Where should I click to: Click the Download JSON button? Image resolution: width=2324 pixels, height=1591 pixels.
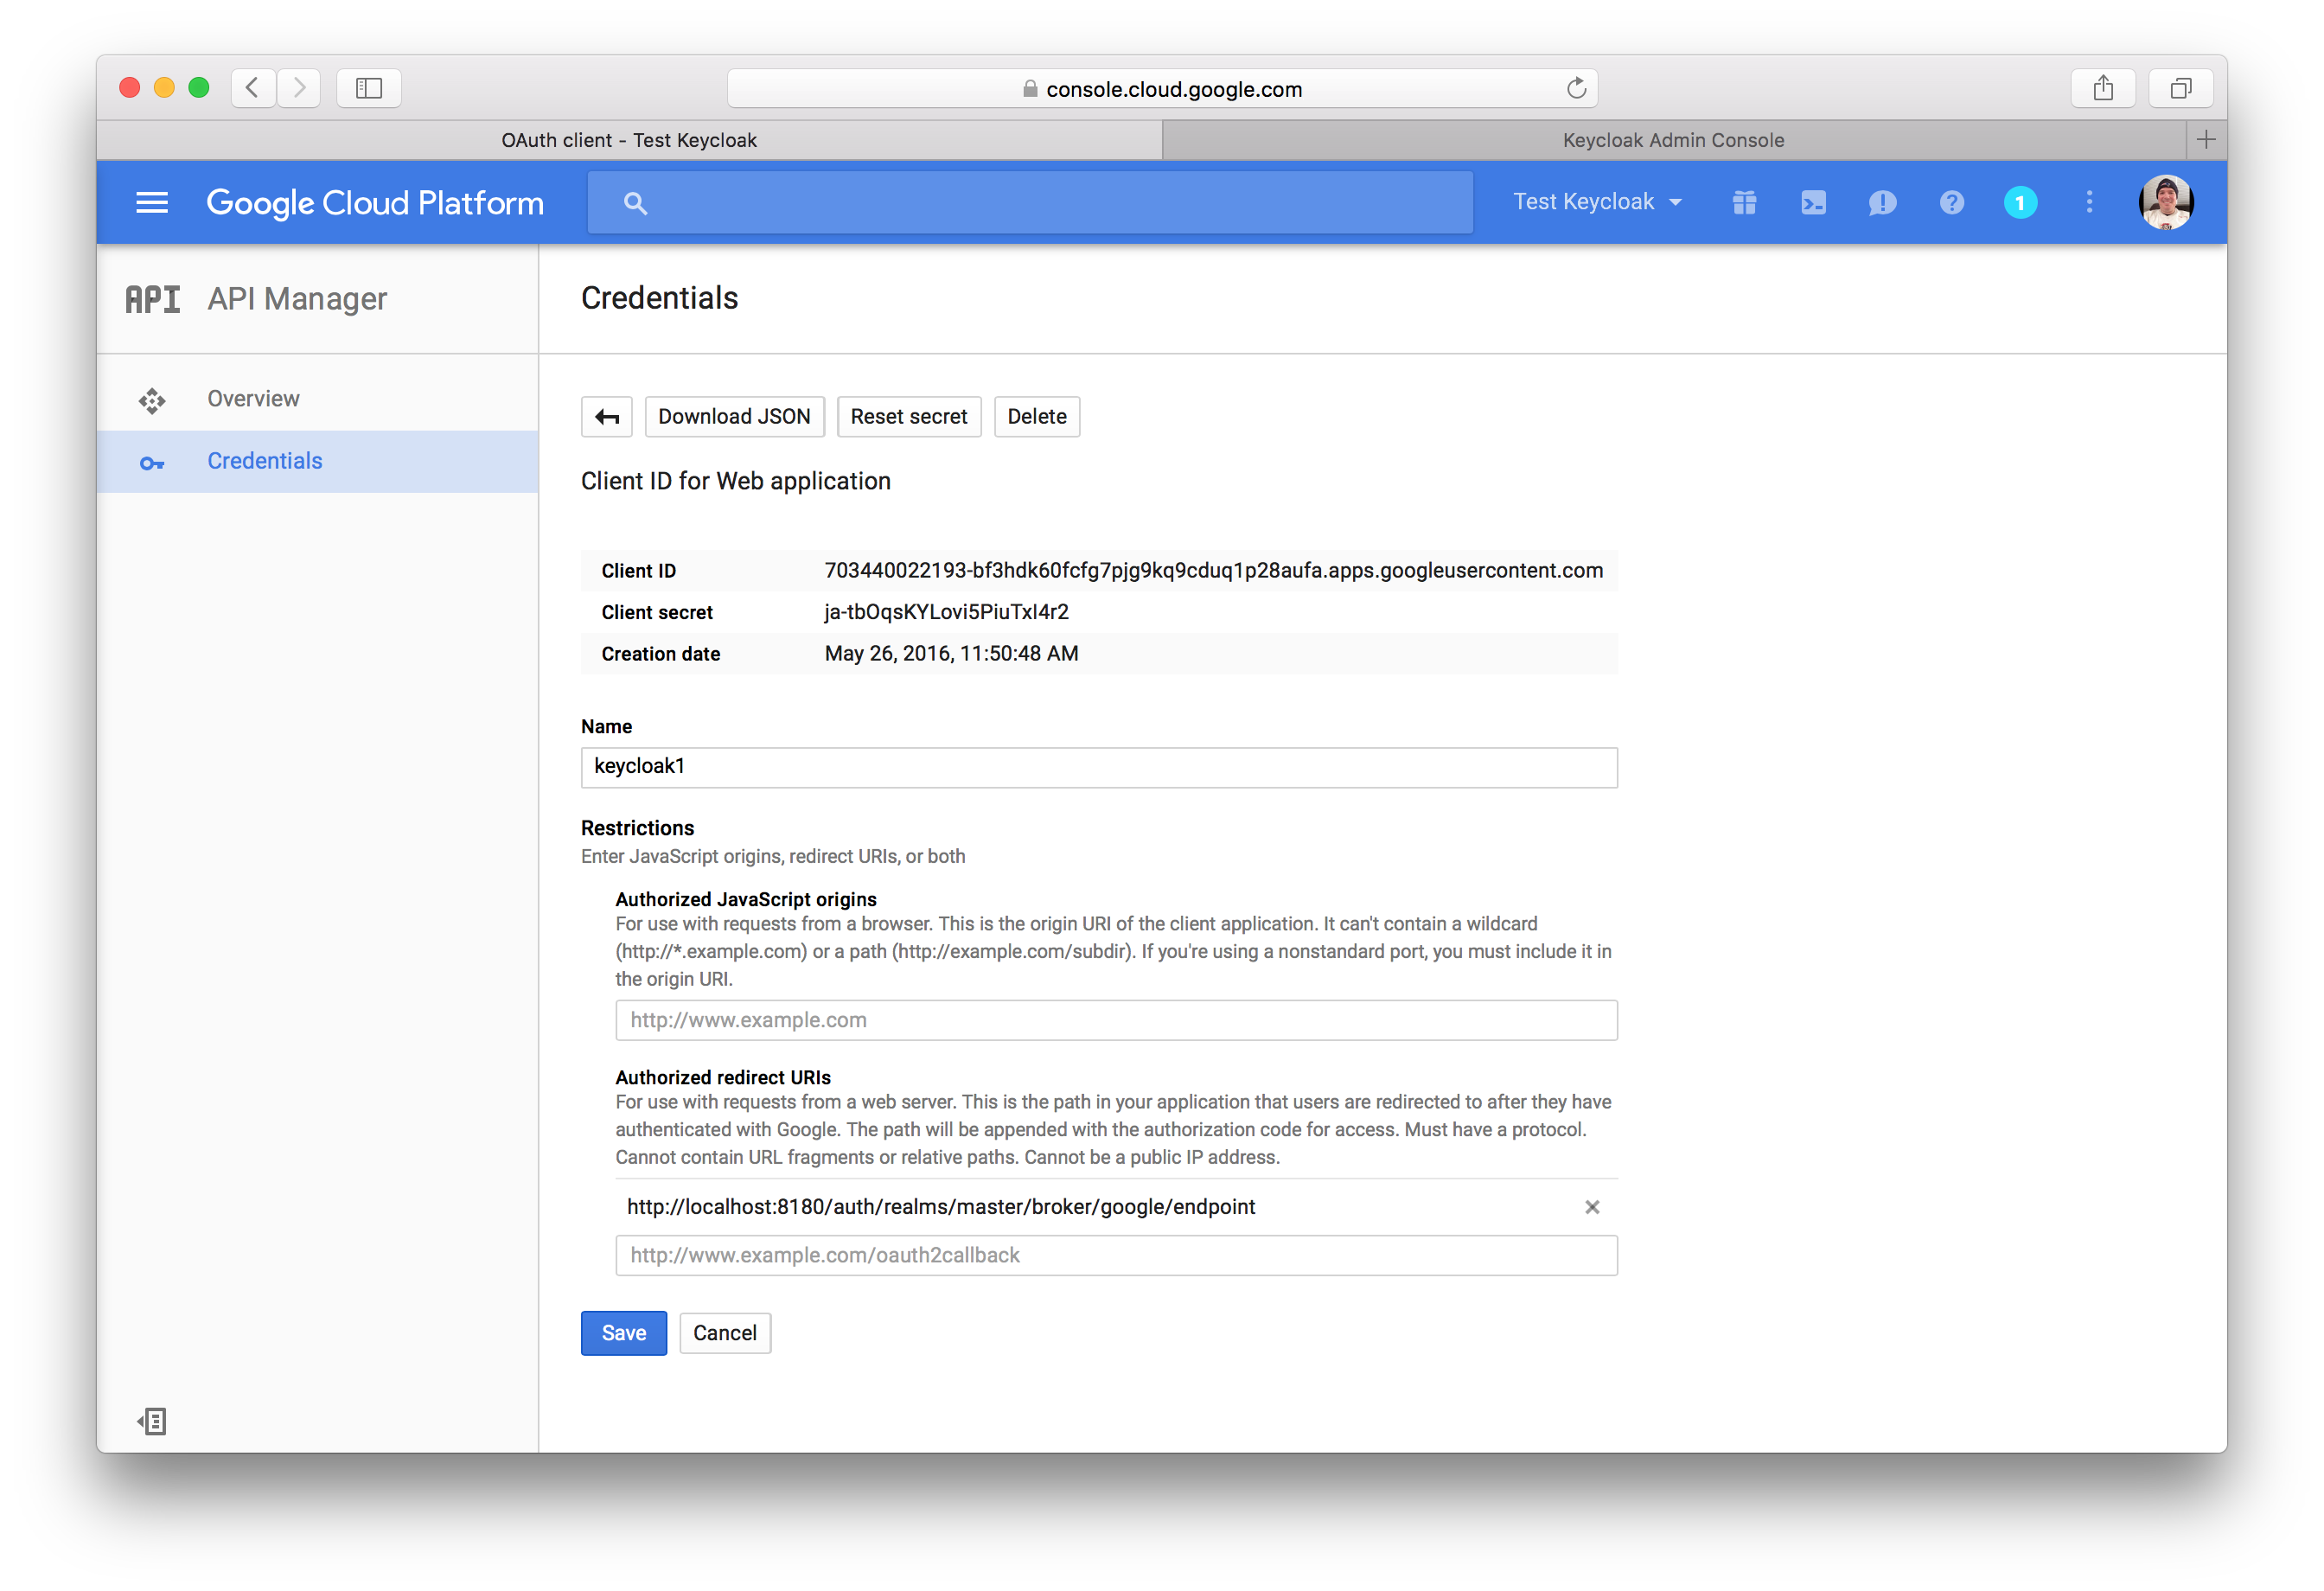pos(733,415)
